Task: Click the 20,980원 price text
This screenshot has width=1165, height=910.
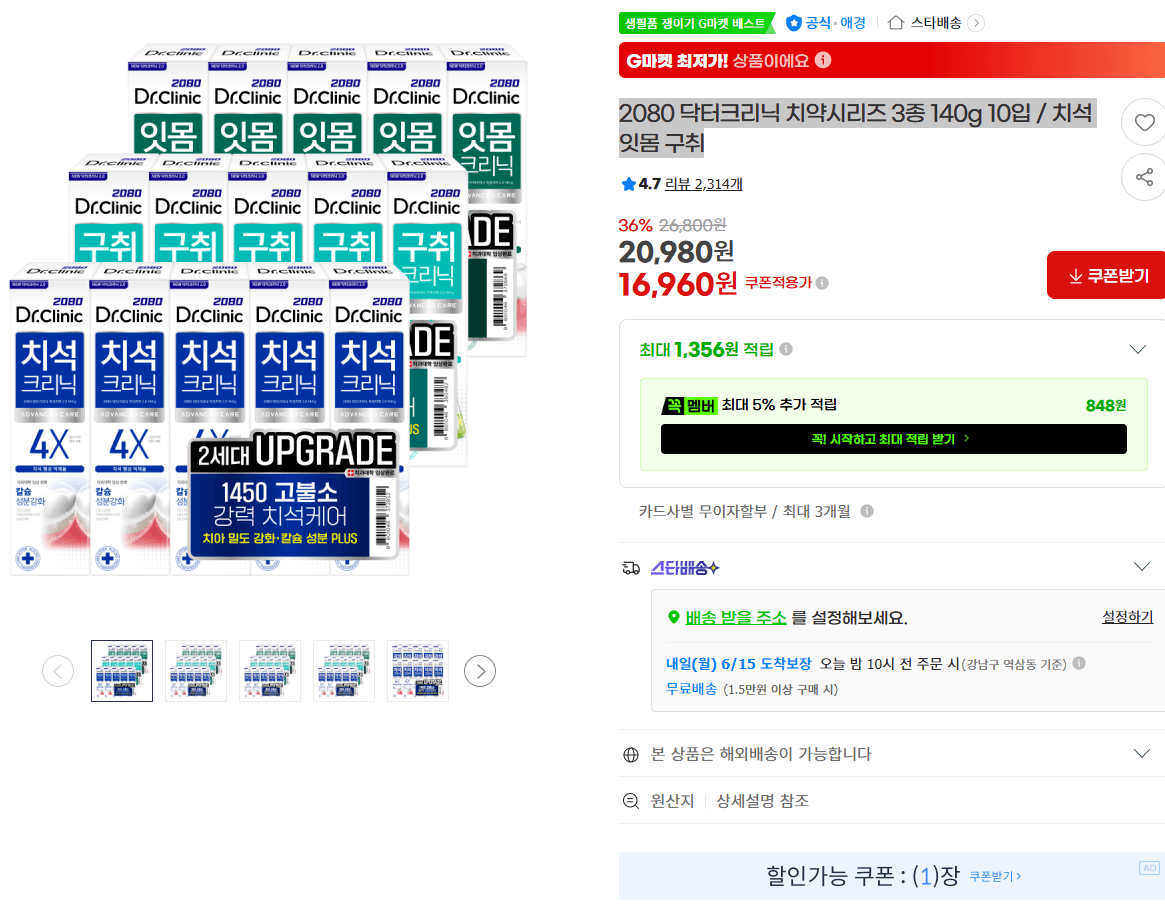Action: (x=676, y=252)
